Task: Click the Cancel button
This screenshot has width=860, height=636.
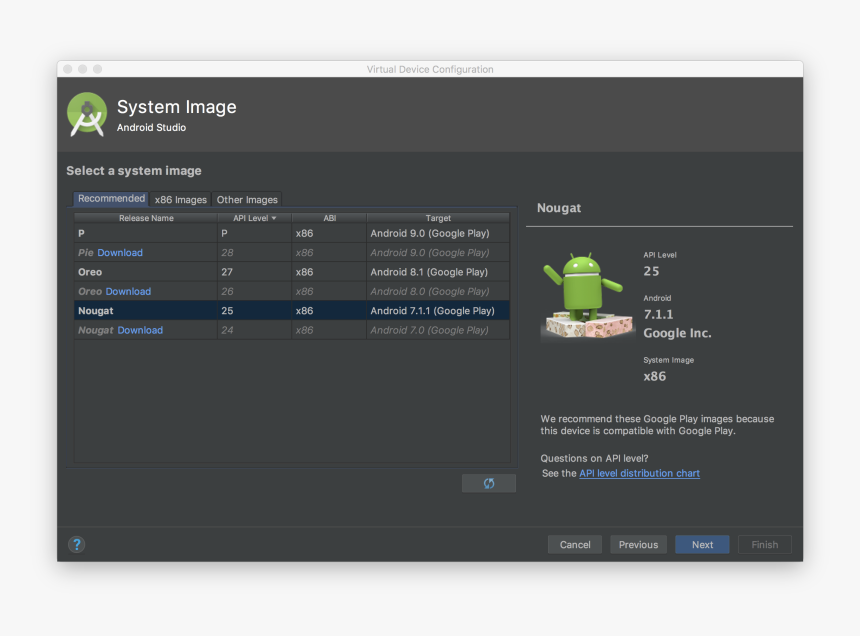Action: pyautogui.click(x=575, y=544)
